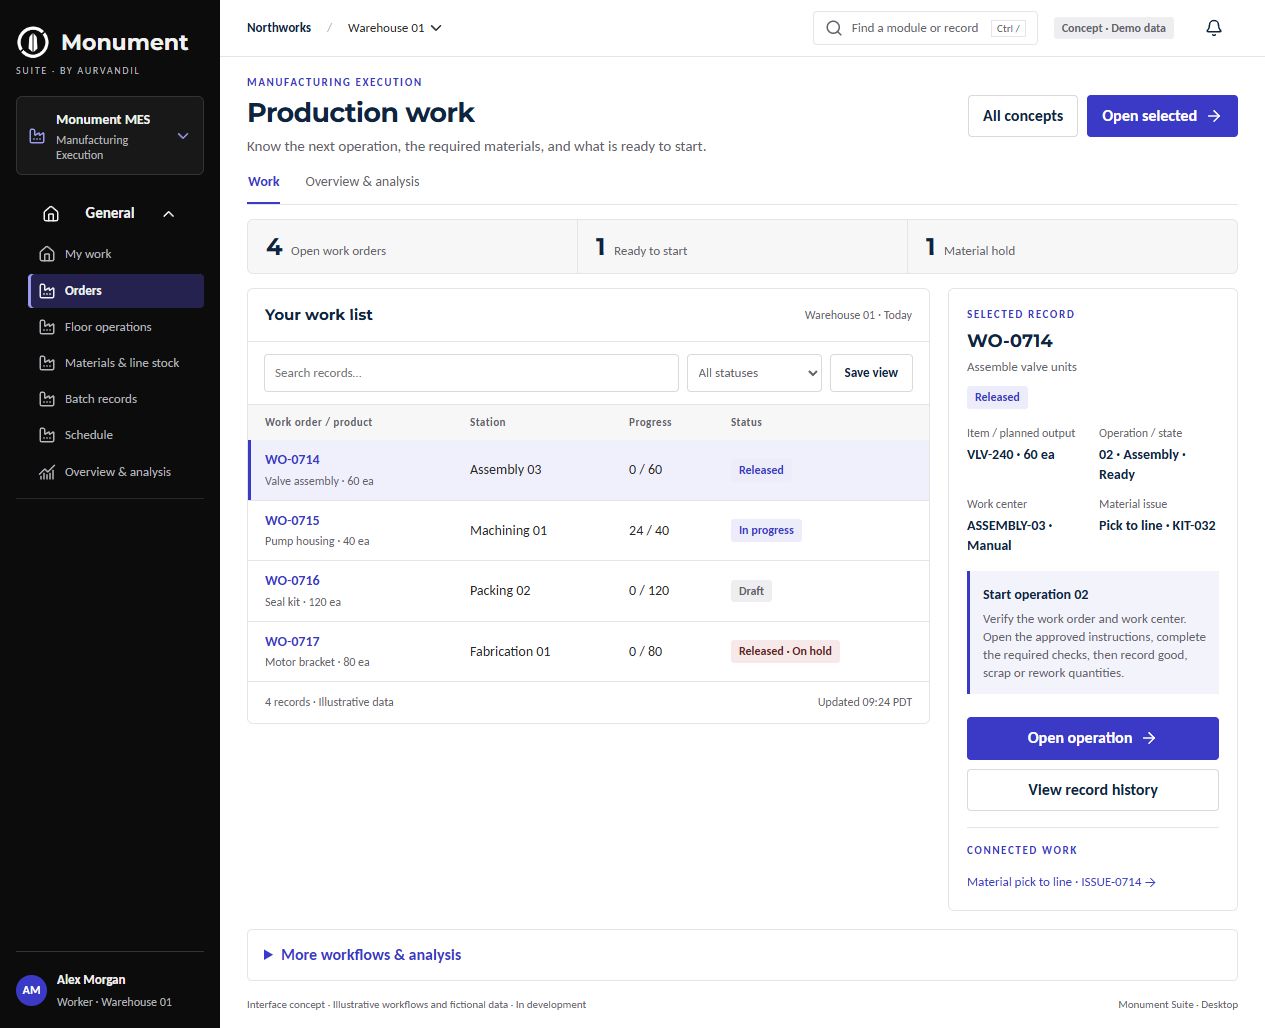Click the Progress column header
Screen dimensions: 1265x1028
pyautogui.click(x=650, y=422)
